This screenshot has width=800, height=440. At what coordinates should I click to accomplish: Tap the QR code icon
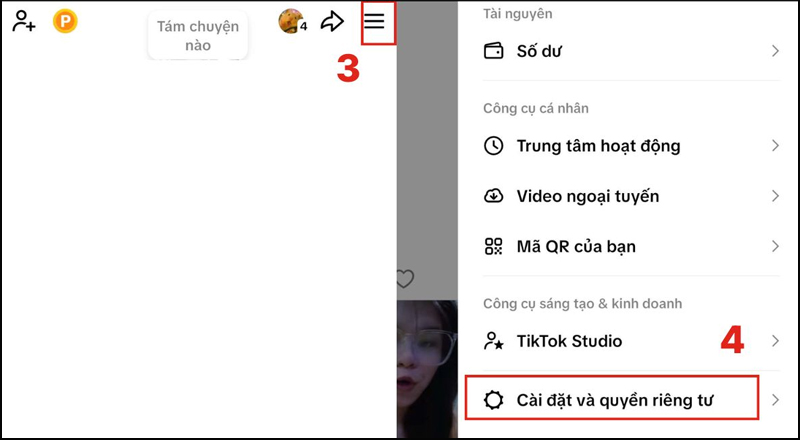[x=493, y=247]
